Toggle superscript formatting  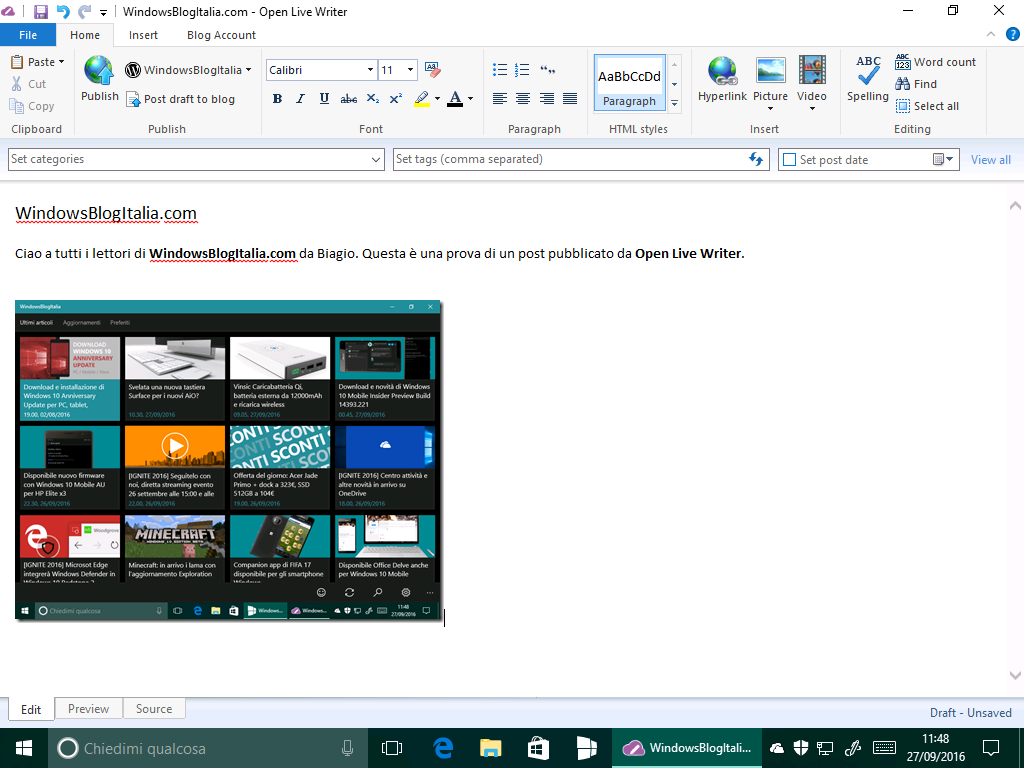click(x=396, y=99)
